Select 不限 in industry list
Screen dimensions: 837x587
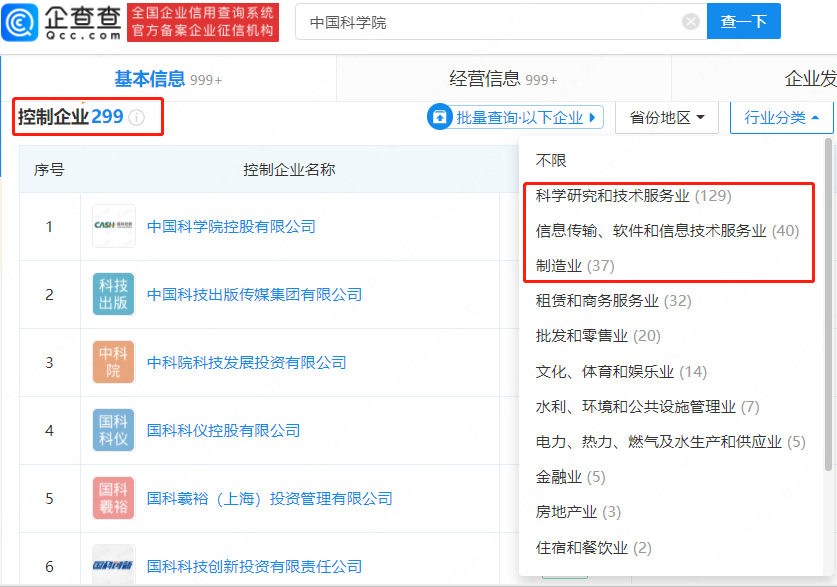coord(551,160)
